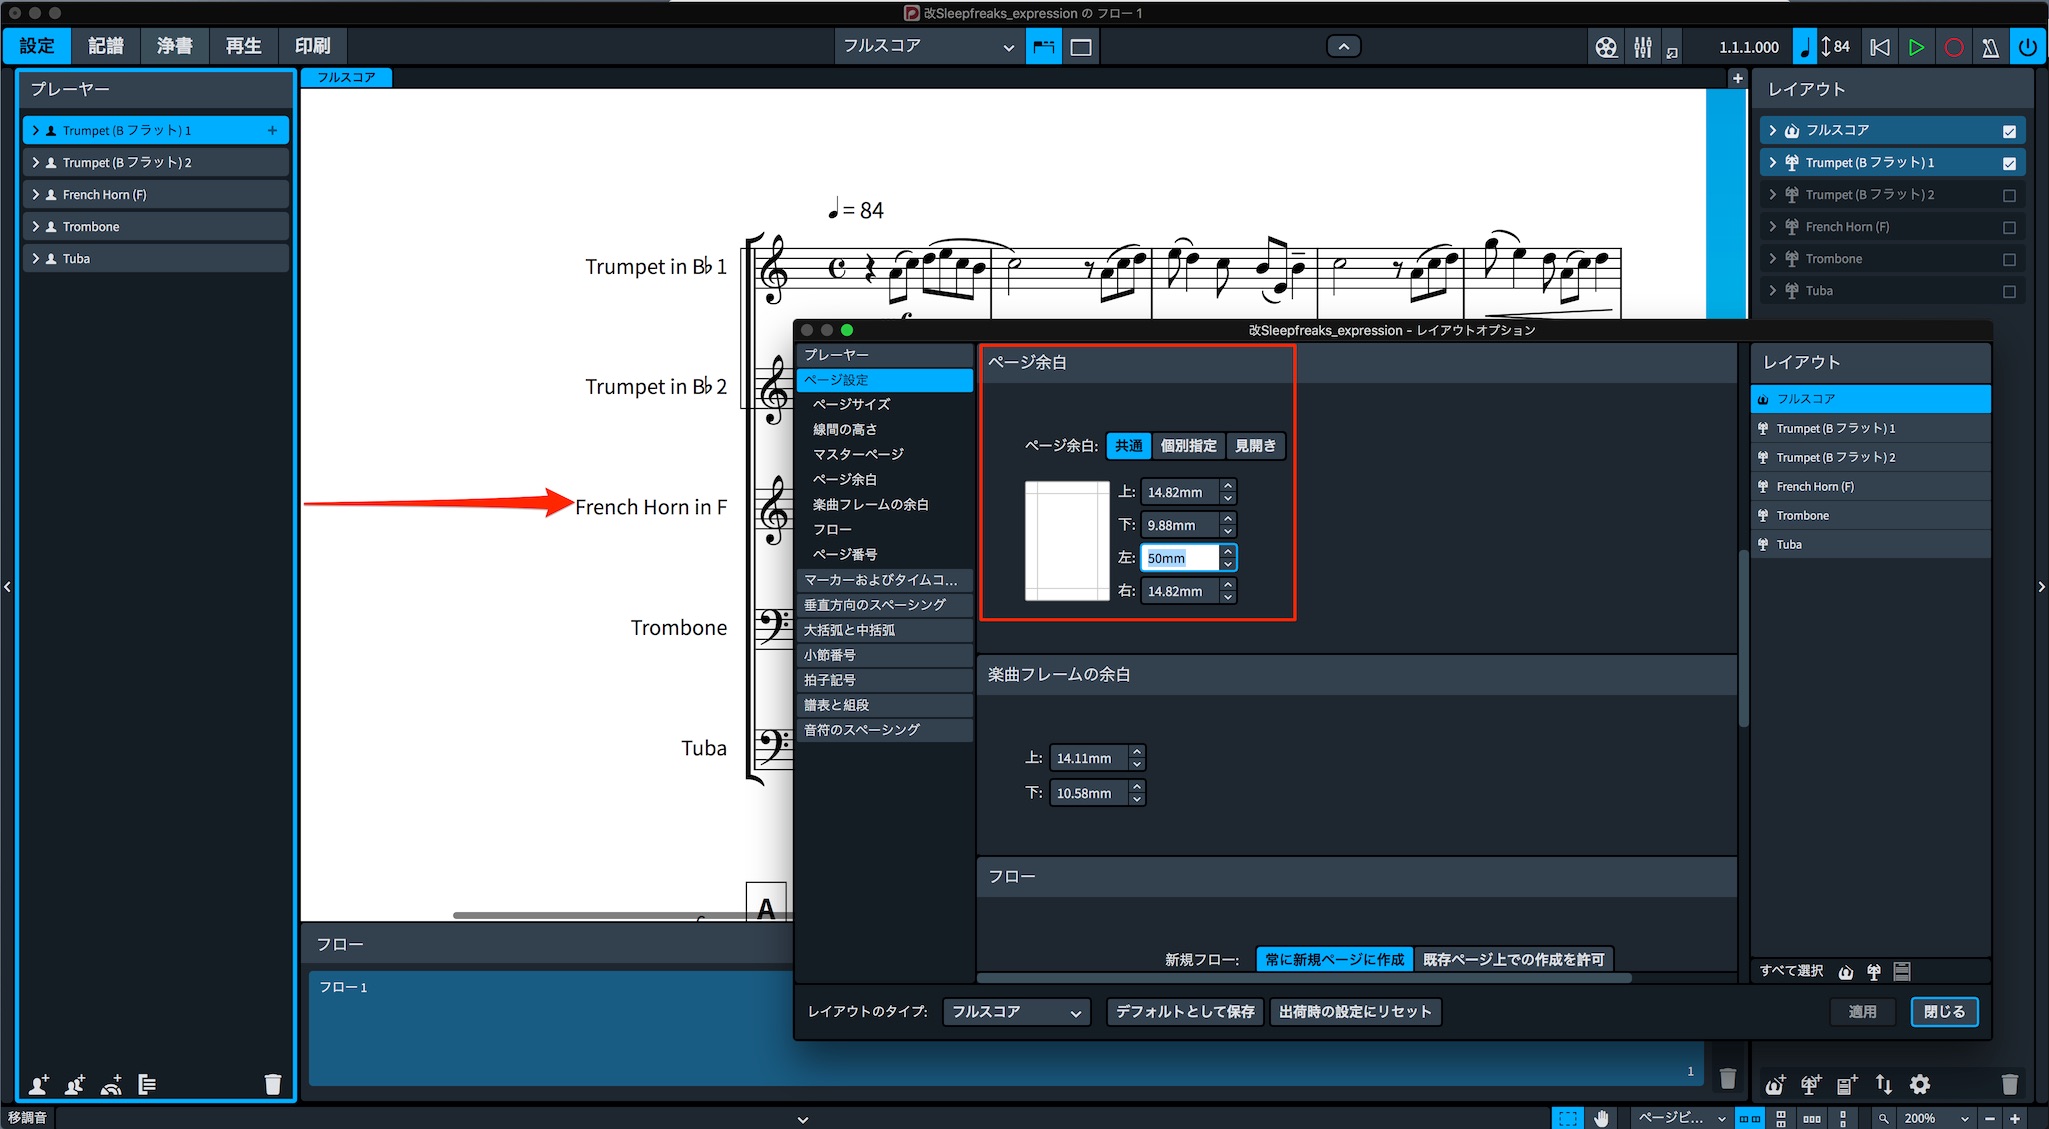The height and width of the screenshot is (1129, 2049).
Task: Open レイアウトのタイプ dropdown
Action: pos(1016,1012)
